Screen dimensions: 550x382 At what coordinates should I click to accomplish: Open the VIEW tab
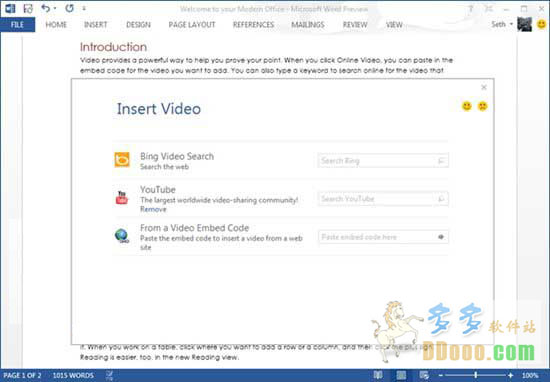coord(394,25)
